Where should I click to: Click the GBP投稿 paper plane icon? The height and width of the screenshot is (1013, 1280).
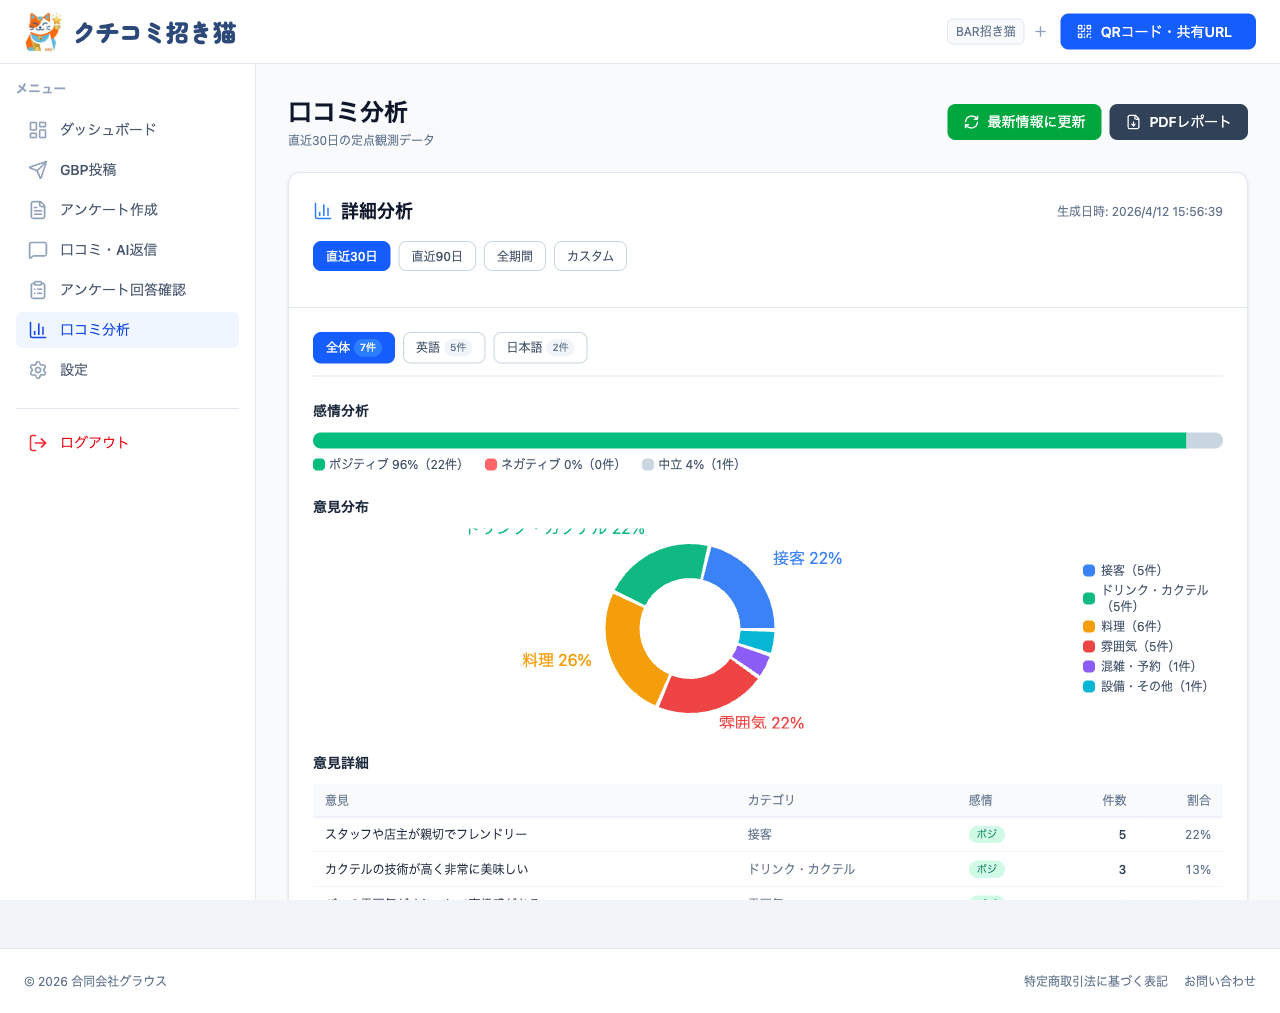(38, 170)
